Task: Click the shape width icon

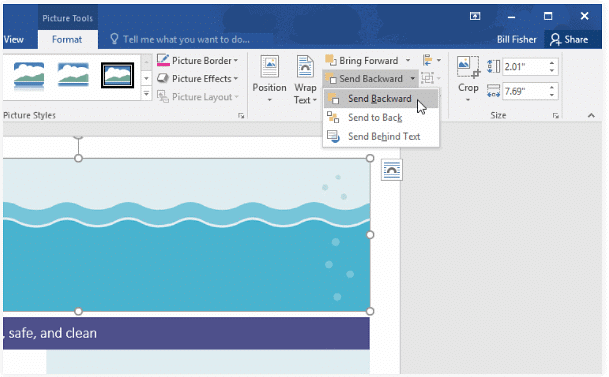Action: pos(493,91)
